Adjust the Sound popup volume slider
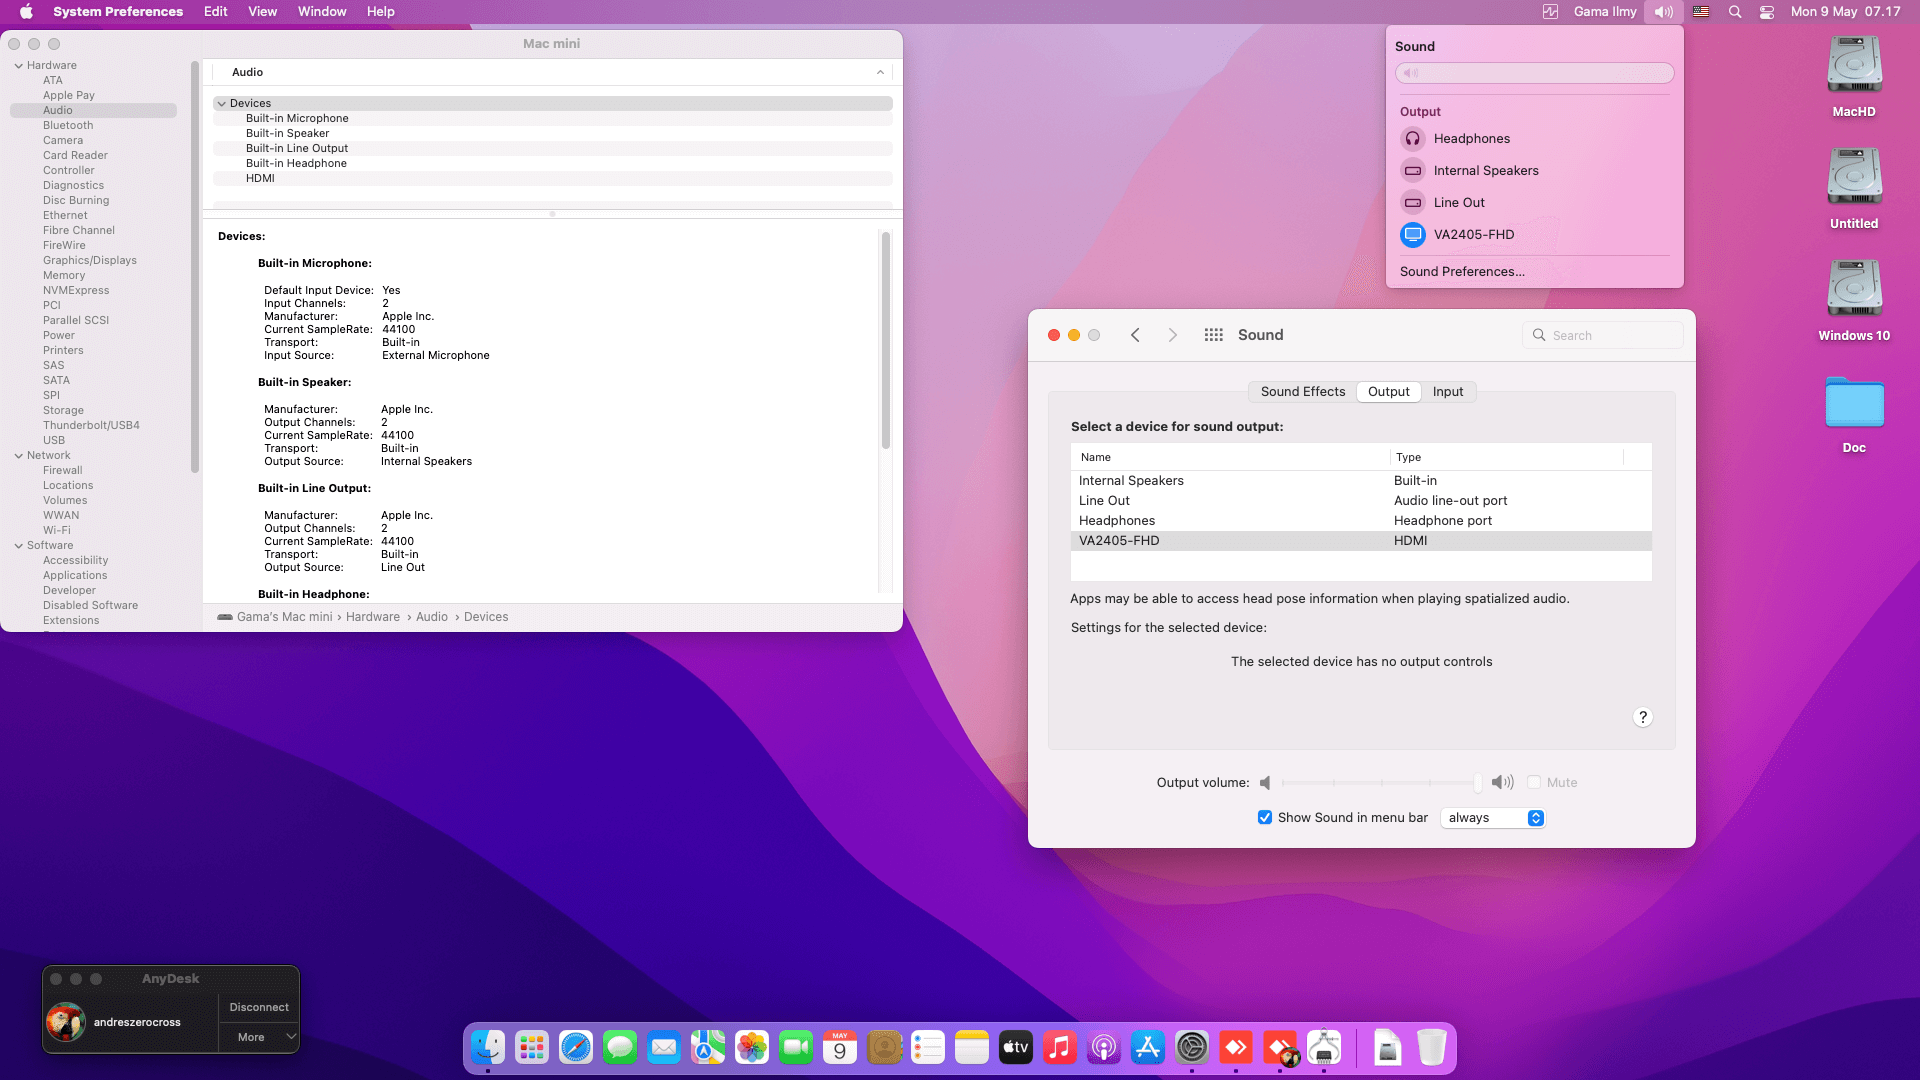 pos(1534,73)
